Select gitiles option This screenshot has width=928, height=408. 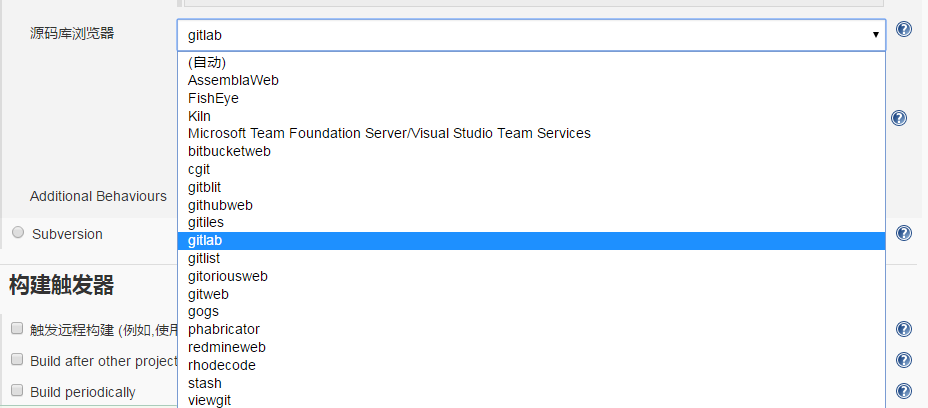pyautogui.click(x=531, y=223)
